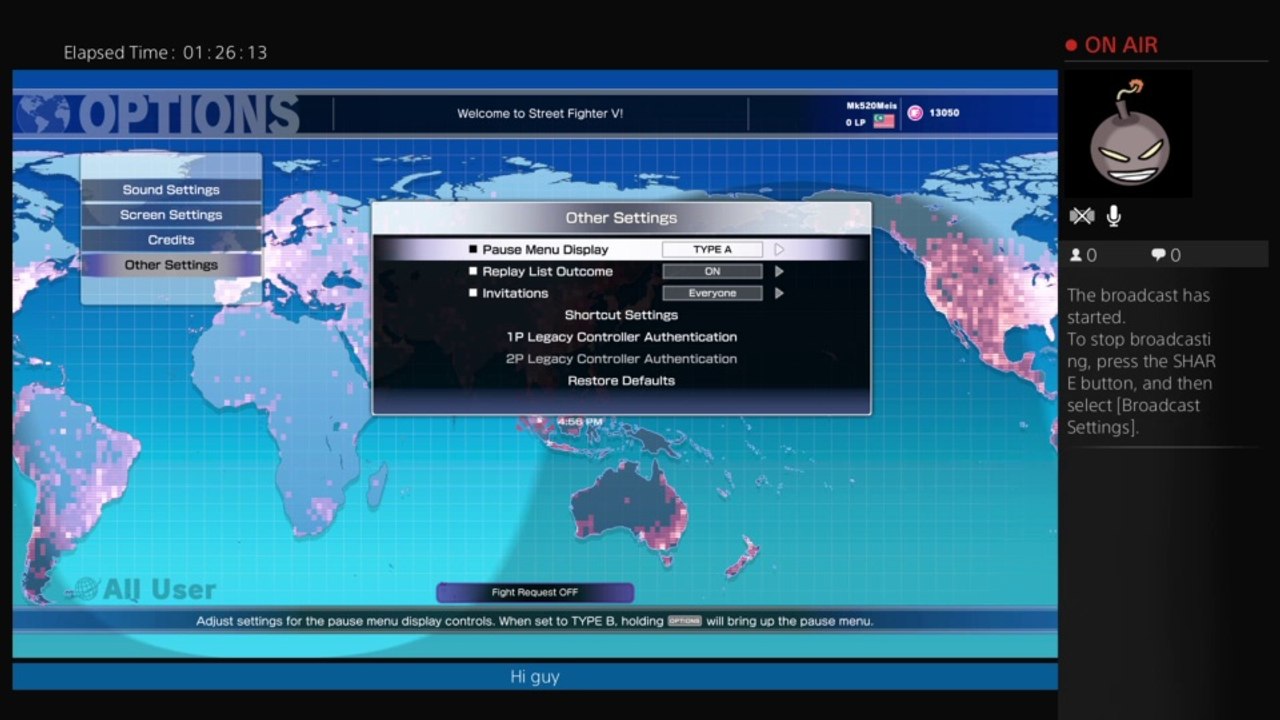Click the Replay List Outcome ON value
Viewport: 1280px width, 720px height.
point(712,272)
